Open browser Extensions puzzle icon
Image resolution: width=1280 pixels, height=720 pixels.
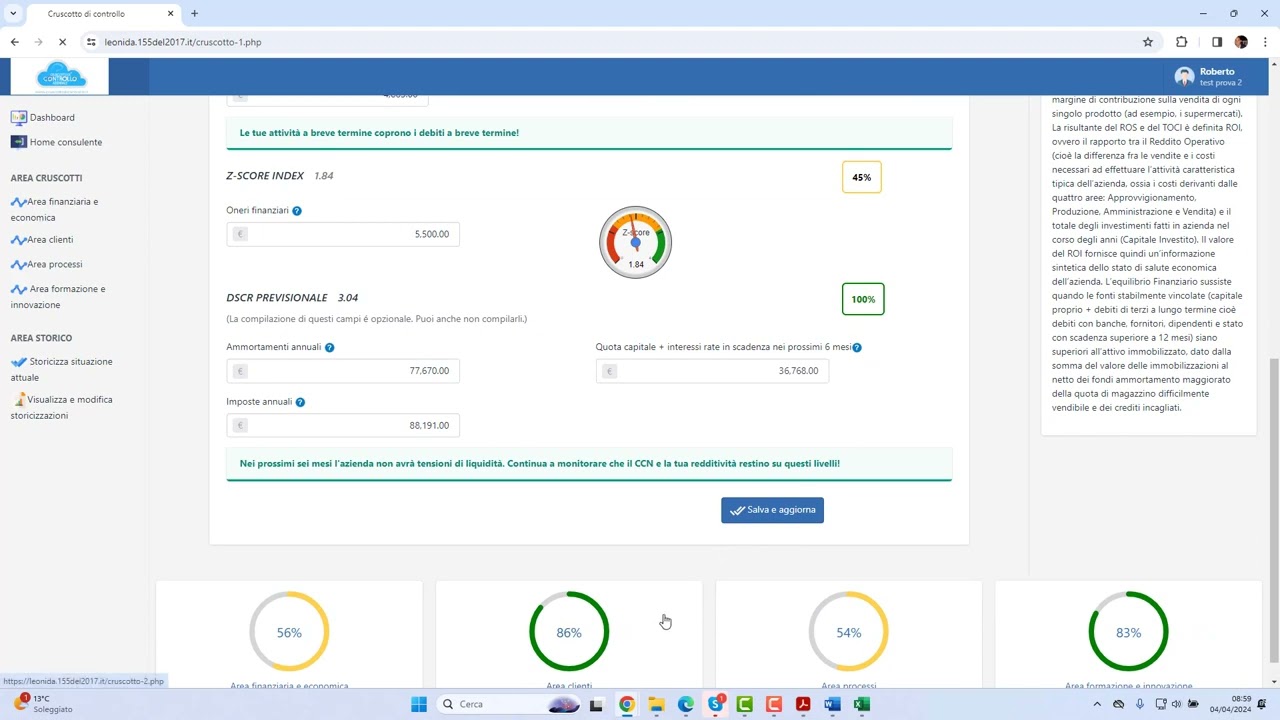(1181, 42)
